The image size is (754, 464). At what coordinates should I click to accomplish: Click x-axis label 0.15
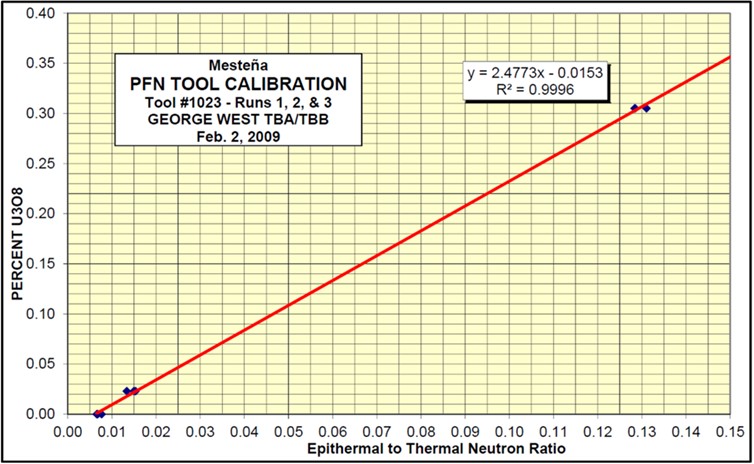pyautogui.click(x=730, y=431)
